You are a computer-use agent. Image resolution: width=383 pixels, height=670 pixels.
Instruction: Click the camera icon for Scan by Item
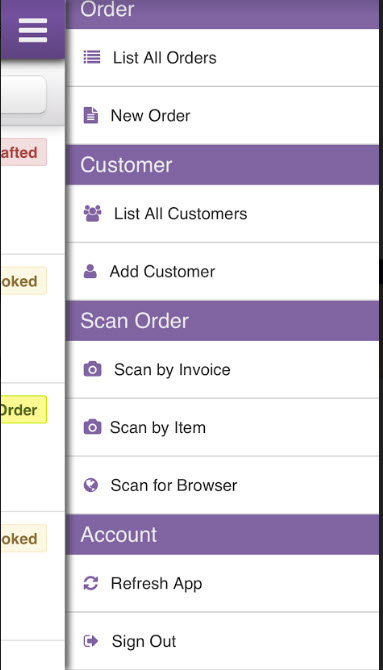point(92,427)
